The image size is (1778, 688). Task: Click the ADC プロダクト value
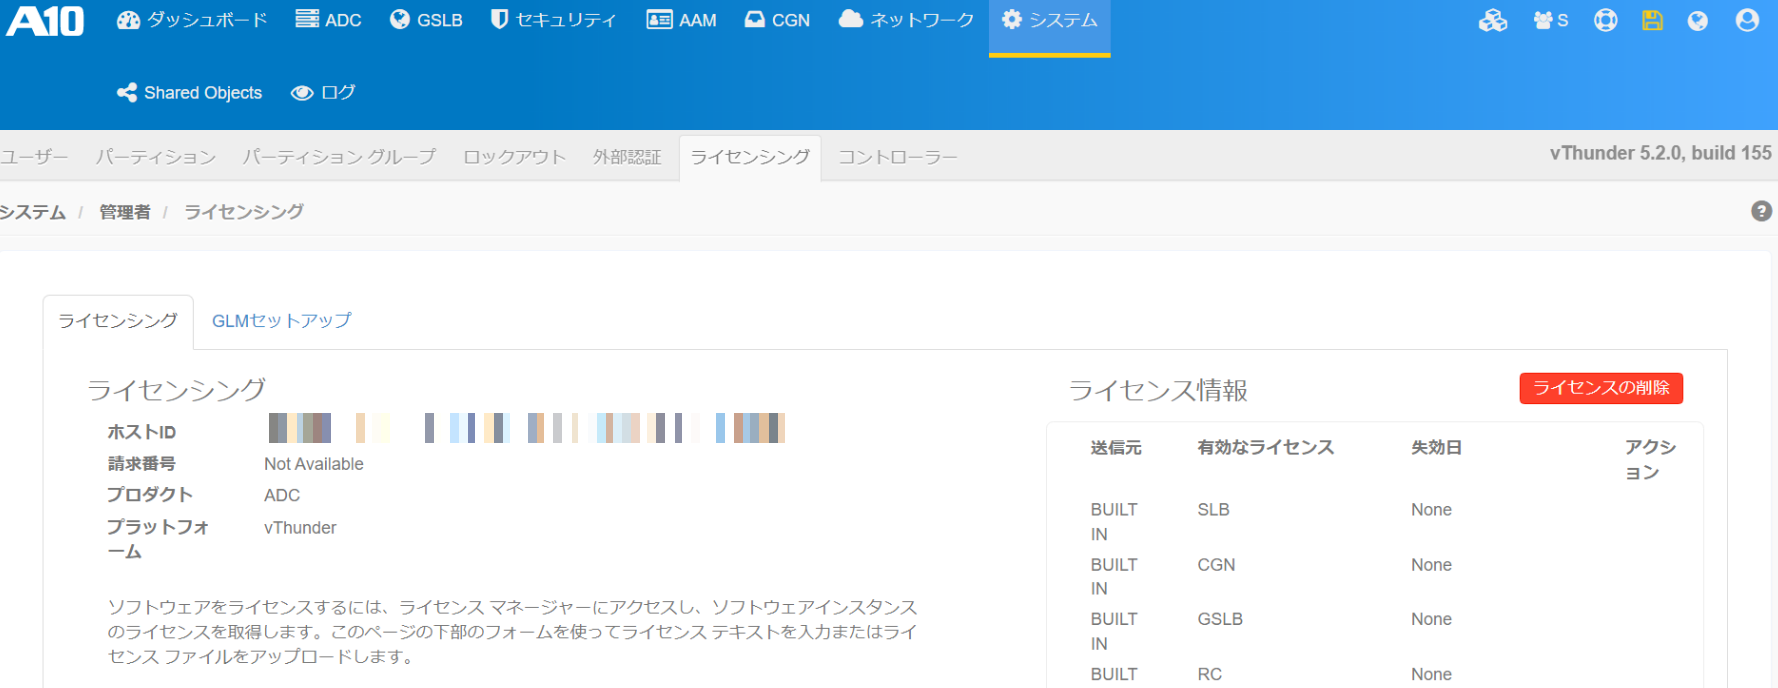pyautogui.click(x=282, y=496)
